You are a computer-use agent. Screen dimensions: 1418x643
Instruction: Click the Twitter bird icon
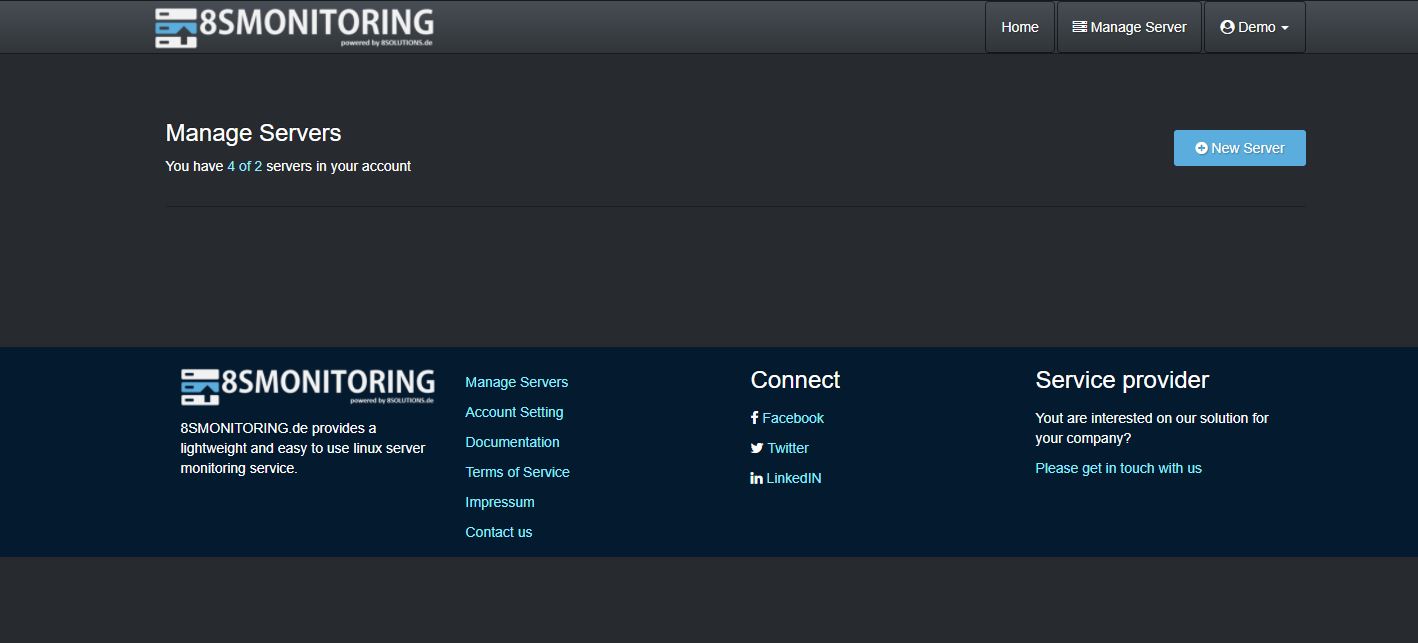pyautogui.click(x=757, y=448)
